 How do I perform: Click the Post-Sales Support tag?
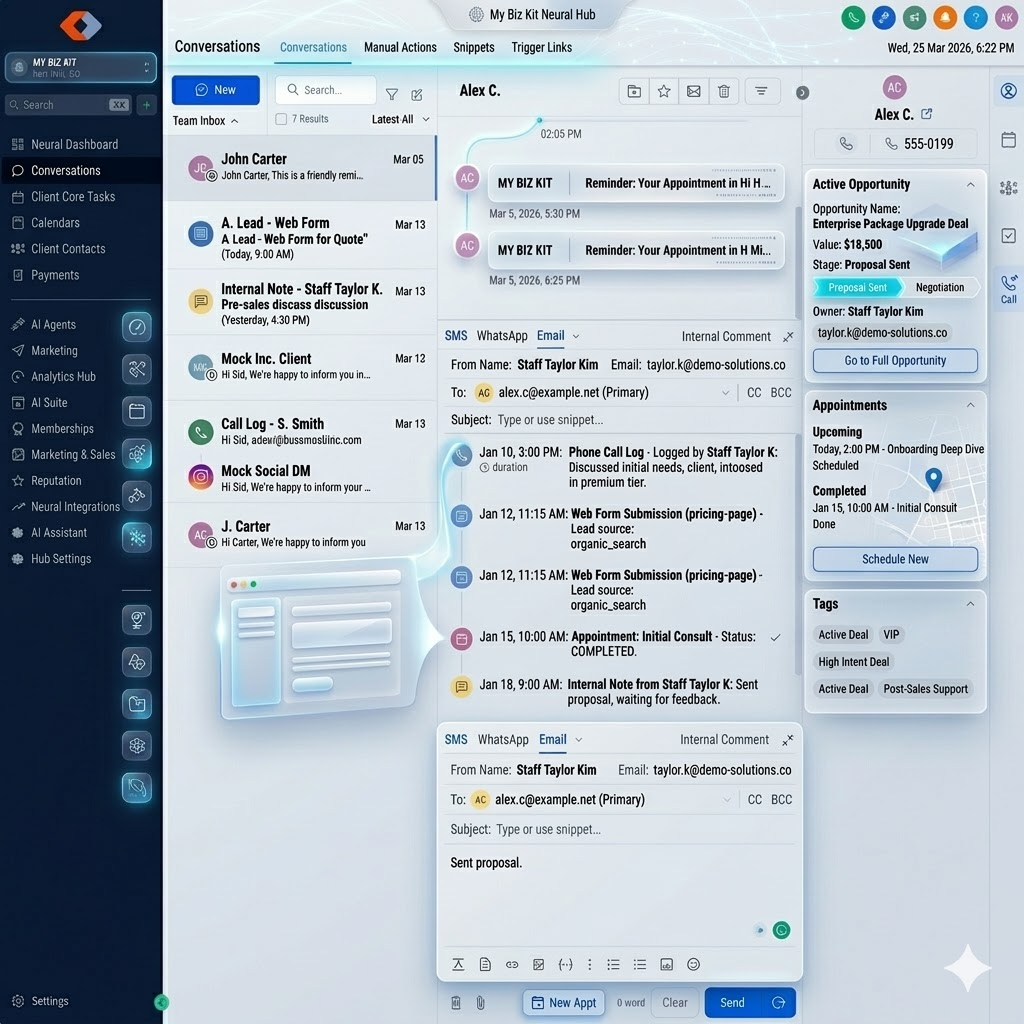925,689
